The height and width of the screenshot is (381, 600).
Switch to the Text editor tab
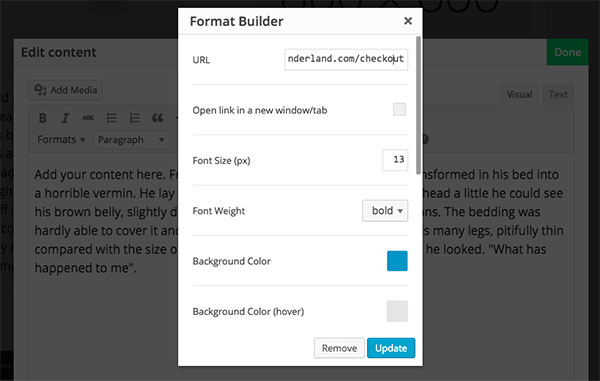tap(558, 94)
